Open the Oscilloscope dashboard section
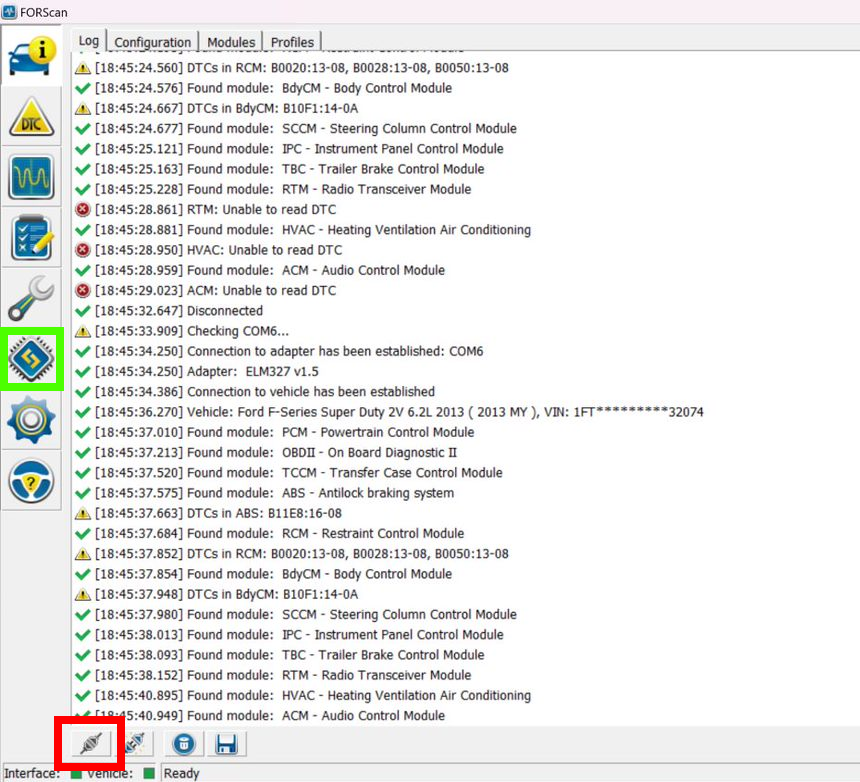This screenshot has width=860, height=782. point(31,177)
